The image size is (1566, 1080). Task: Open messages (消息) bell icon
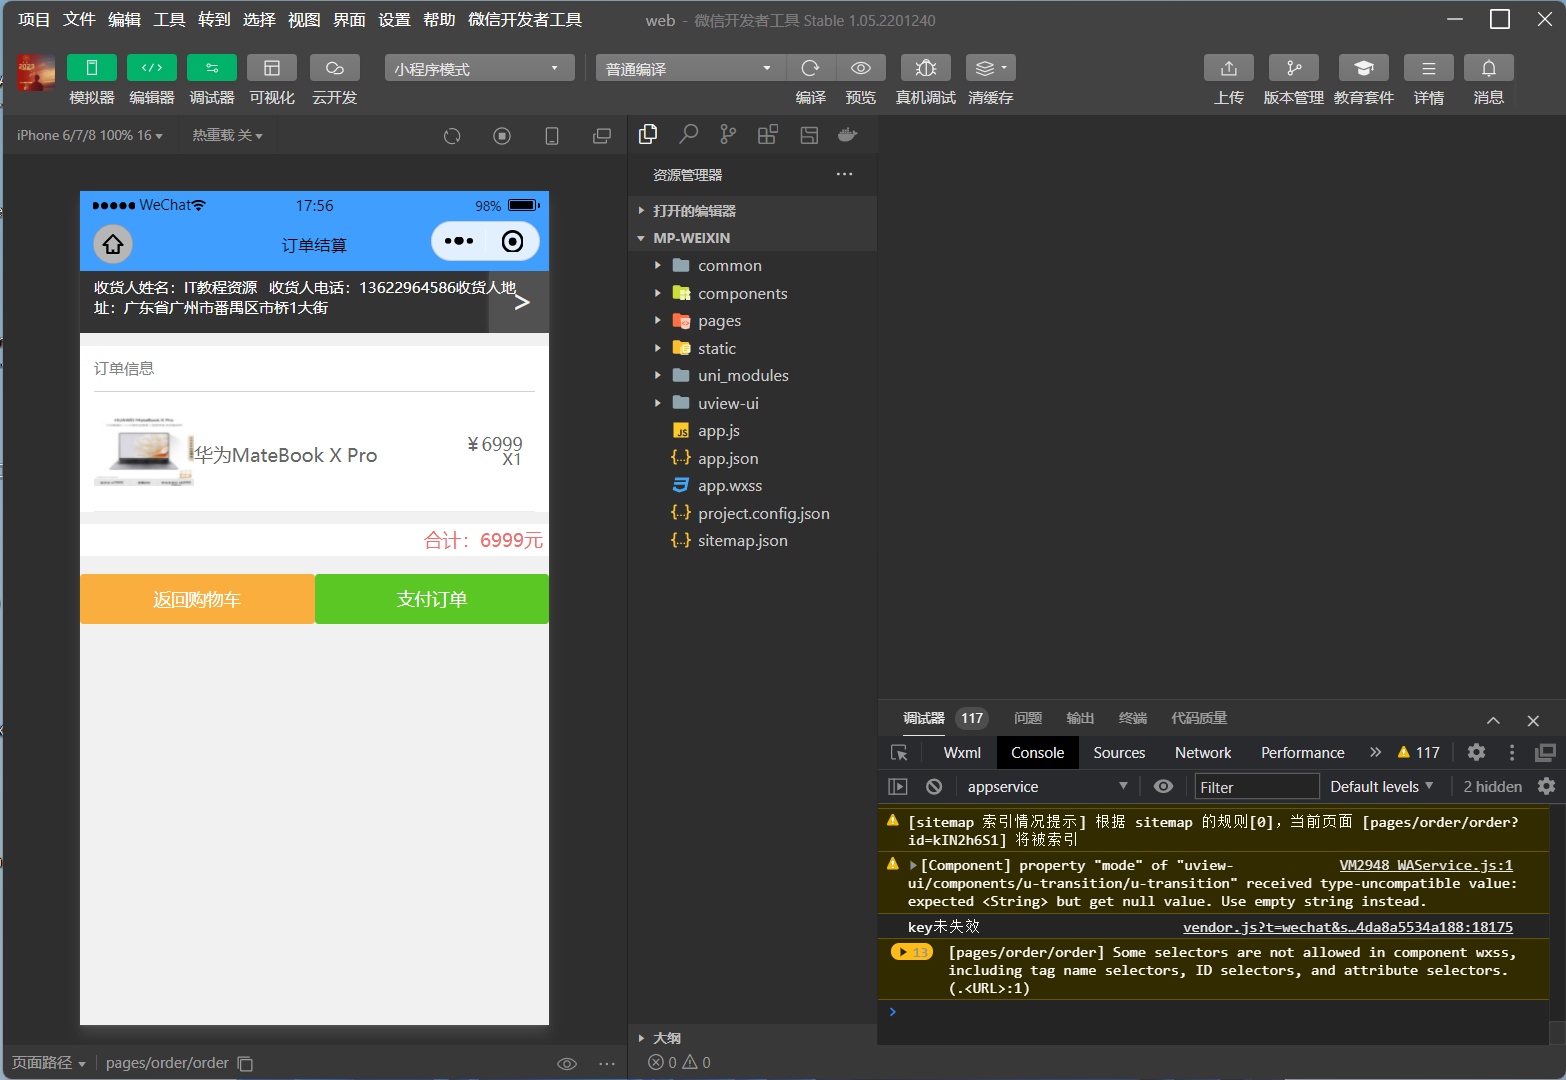click(x=1489, y=67)
